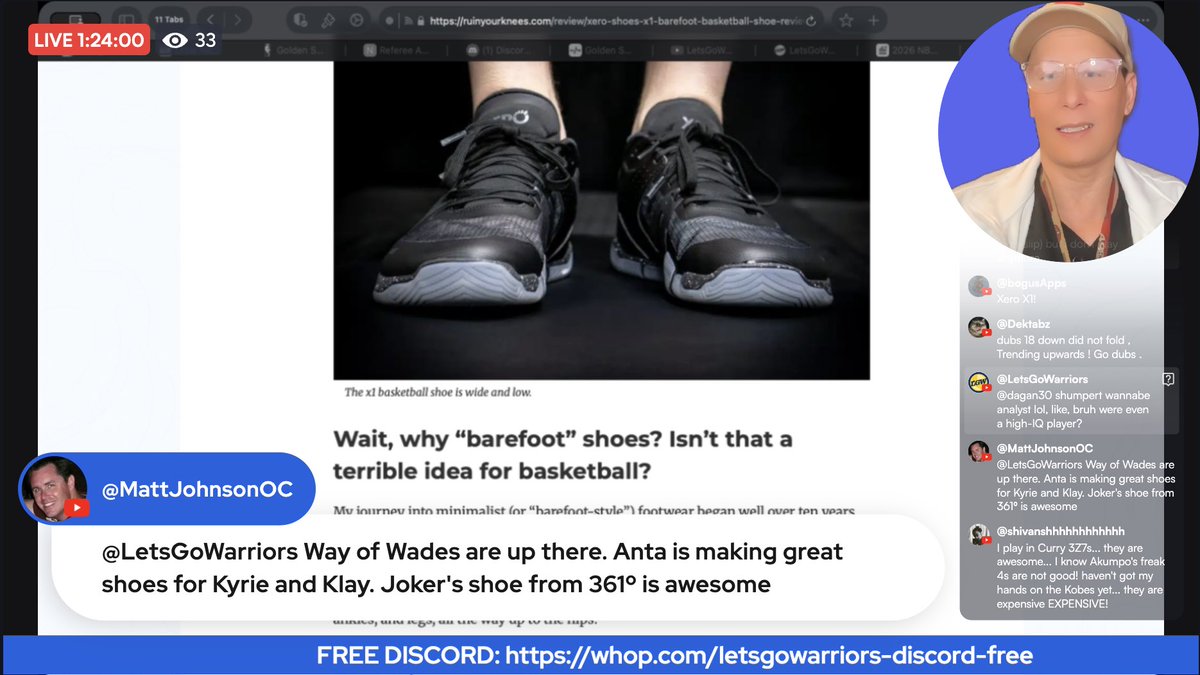The height and width of the screenshot is (675, 1200).
Task: Click the xero shoes photo in article
Action: tap(601, 220)
